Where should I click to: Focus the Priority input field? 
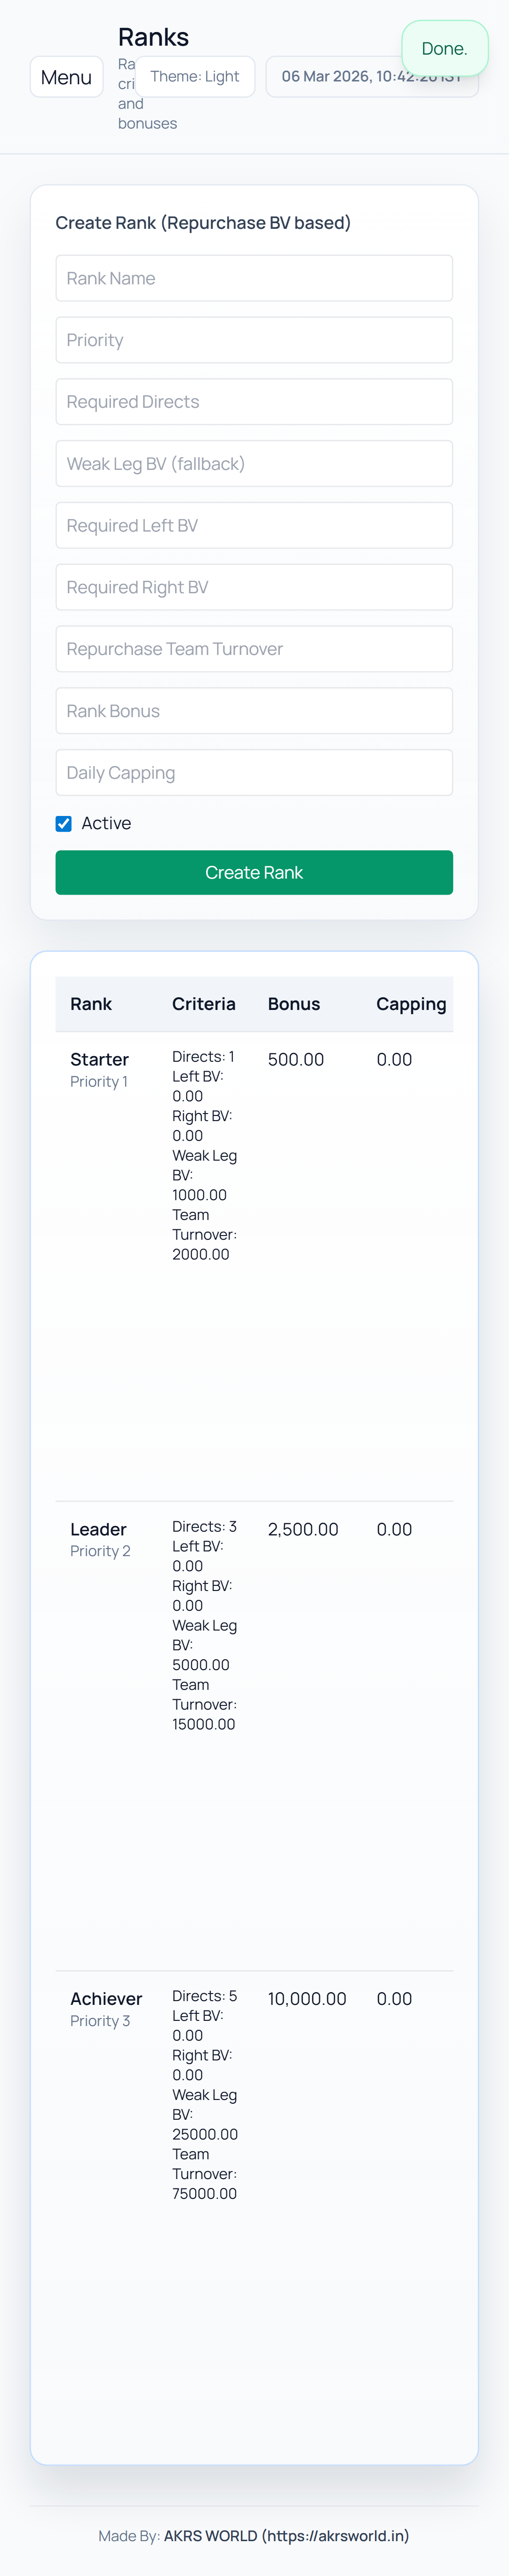[x=254, y=340]
